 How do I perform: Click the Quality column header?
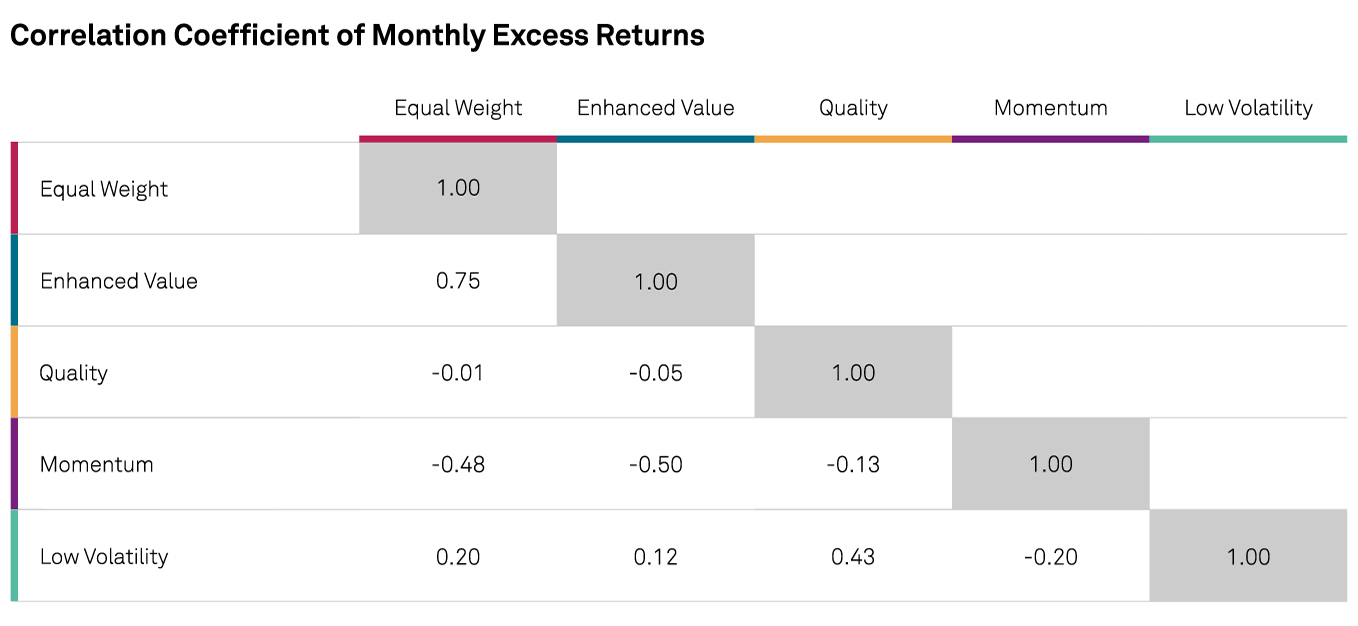(x=853, y=108)
